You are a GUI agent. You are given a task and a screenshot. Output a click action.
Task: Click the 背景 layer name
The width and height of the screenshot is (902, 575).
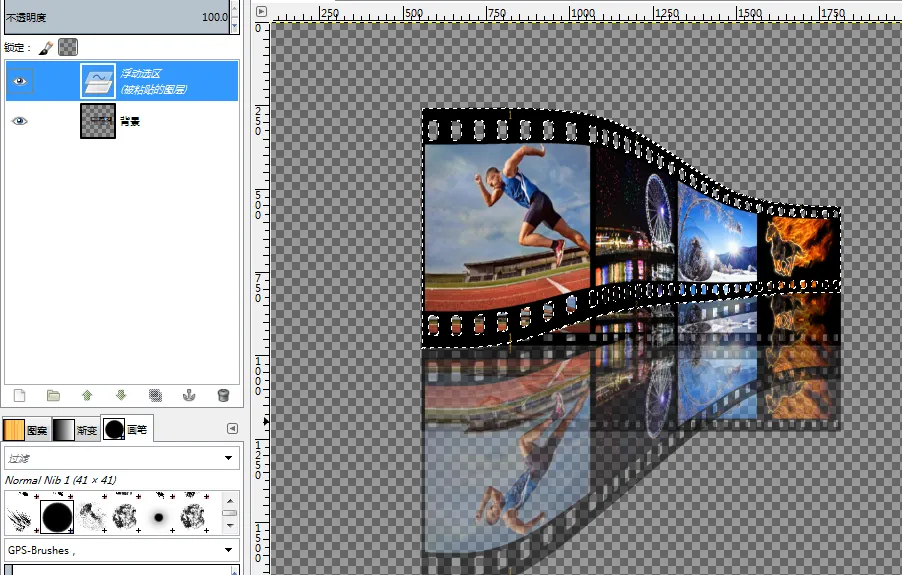click(x=130, y=121)
